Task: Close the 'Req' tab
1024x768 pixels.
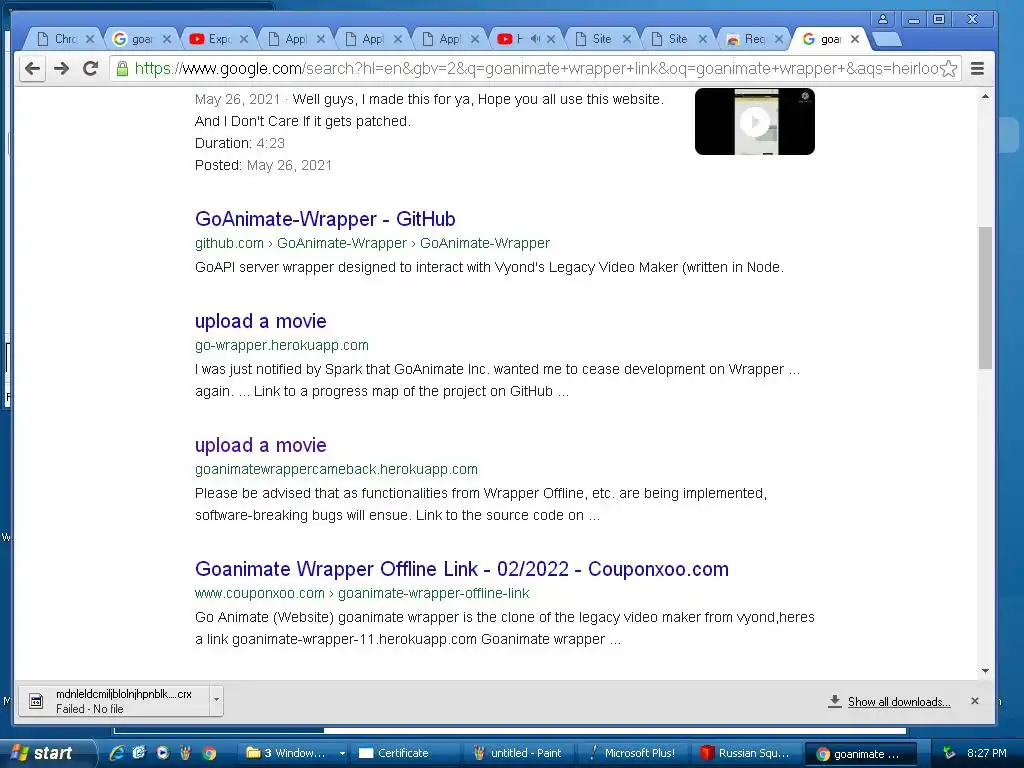Action: click(778, 39)
